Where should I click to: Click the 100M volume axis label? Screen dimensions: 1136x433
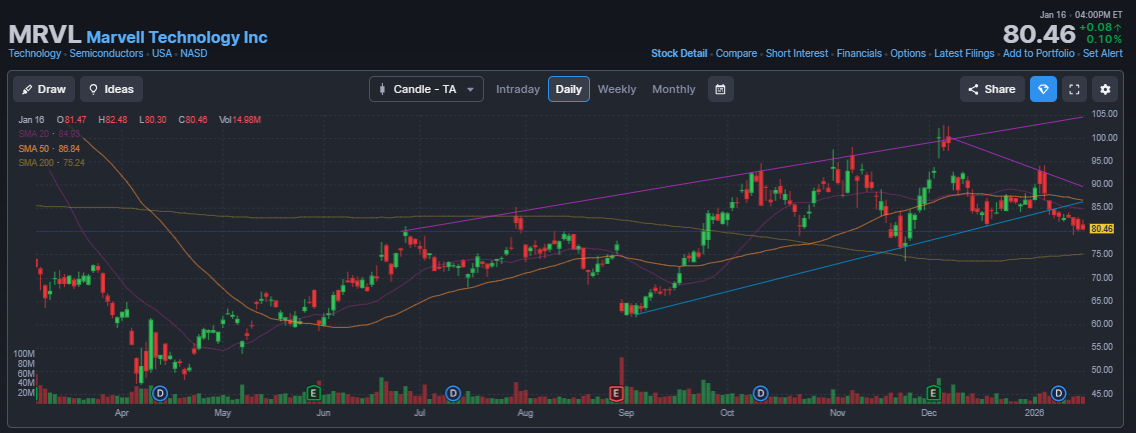point(25,353)
